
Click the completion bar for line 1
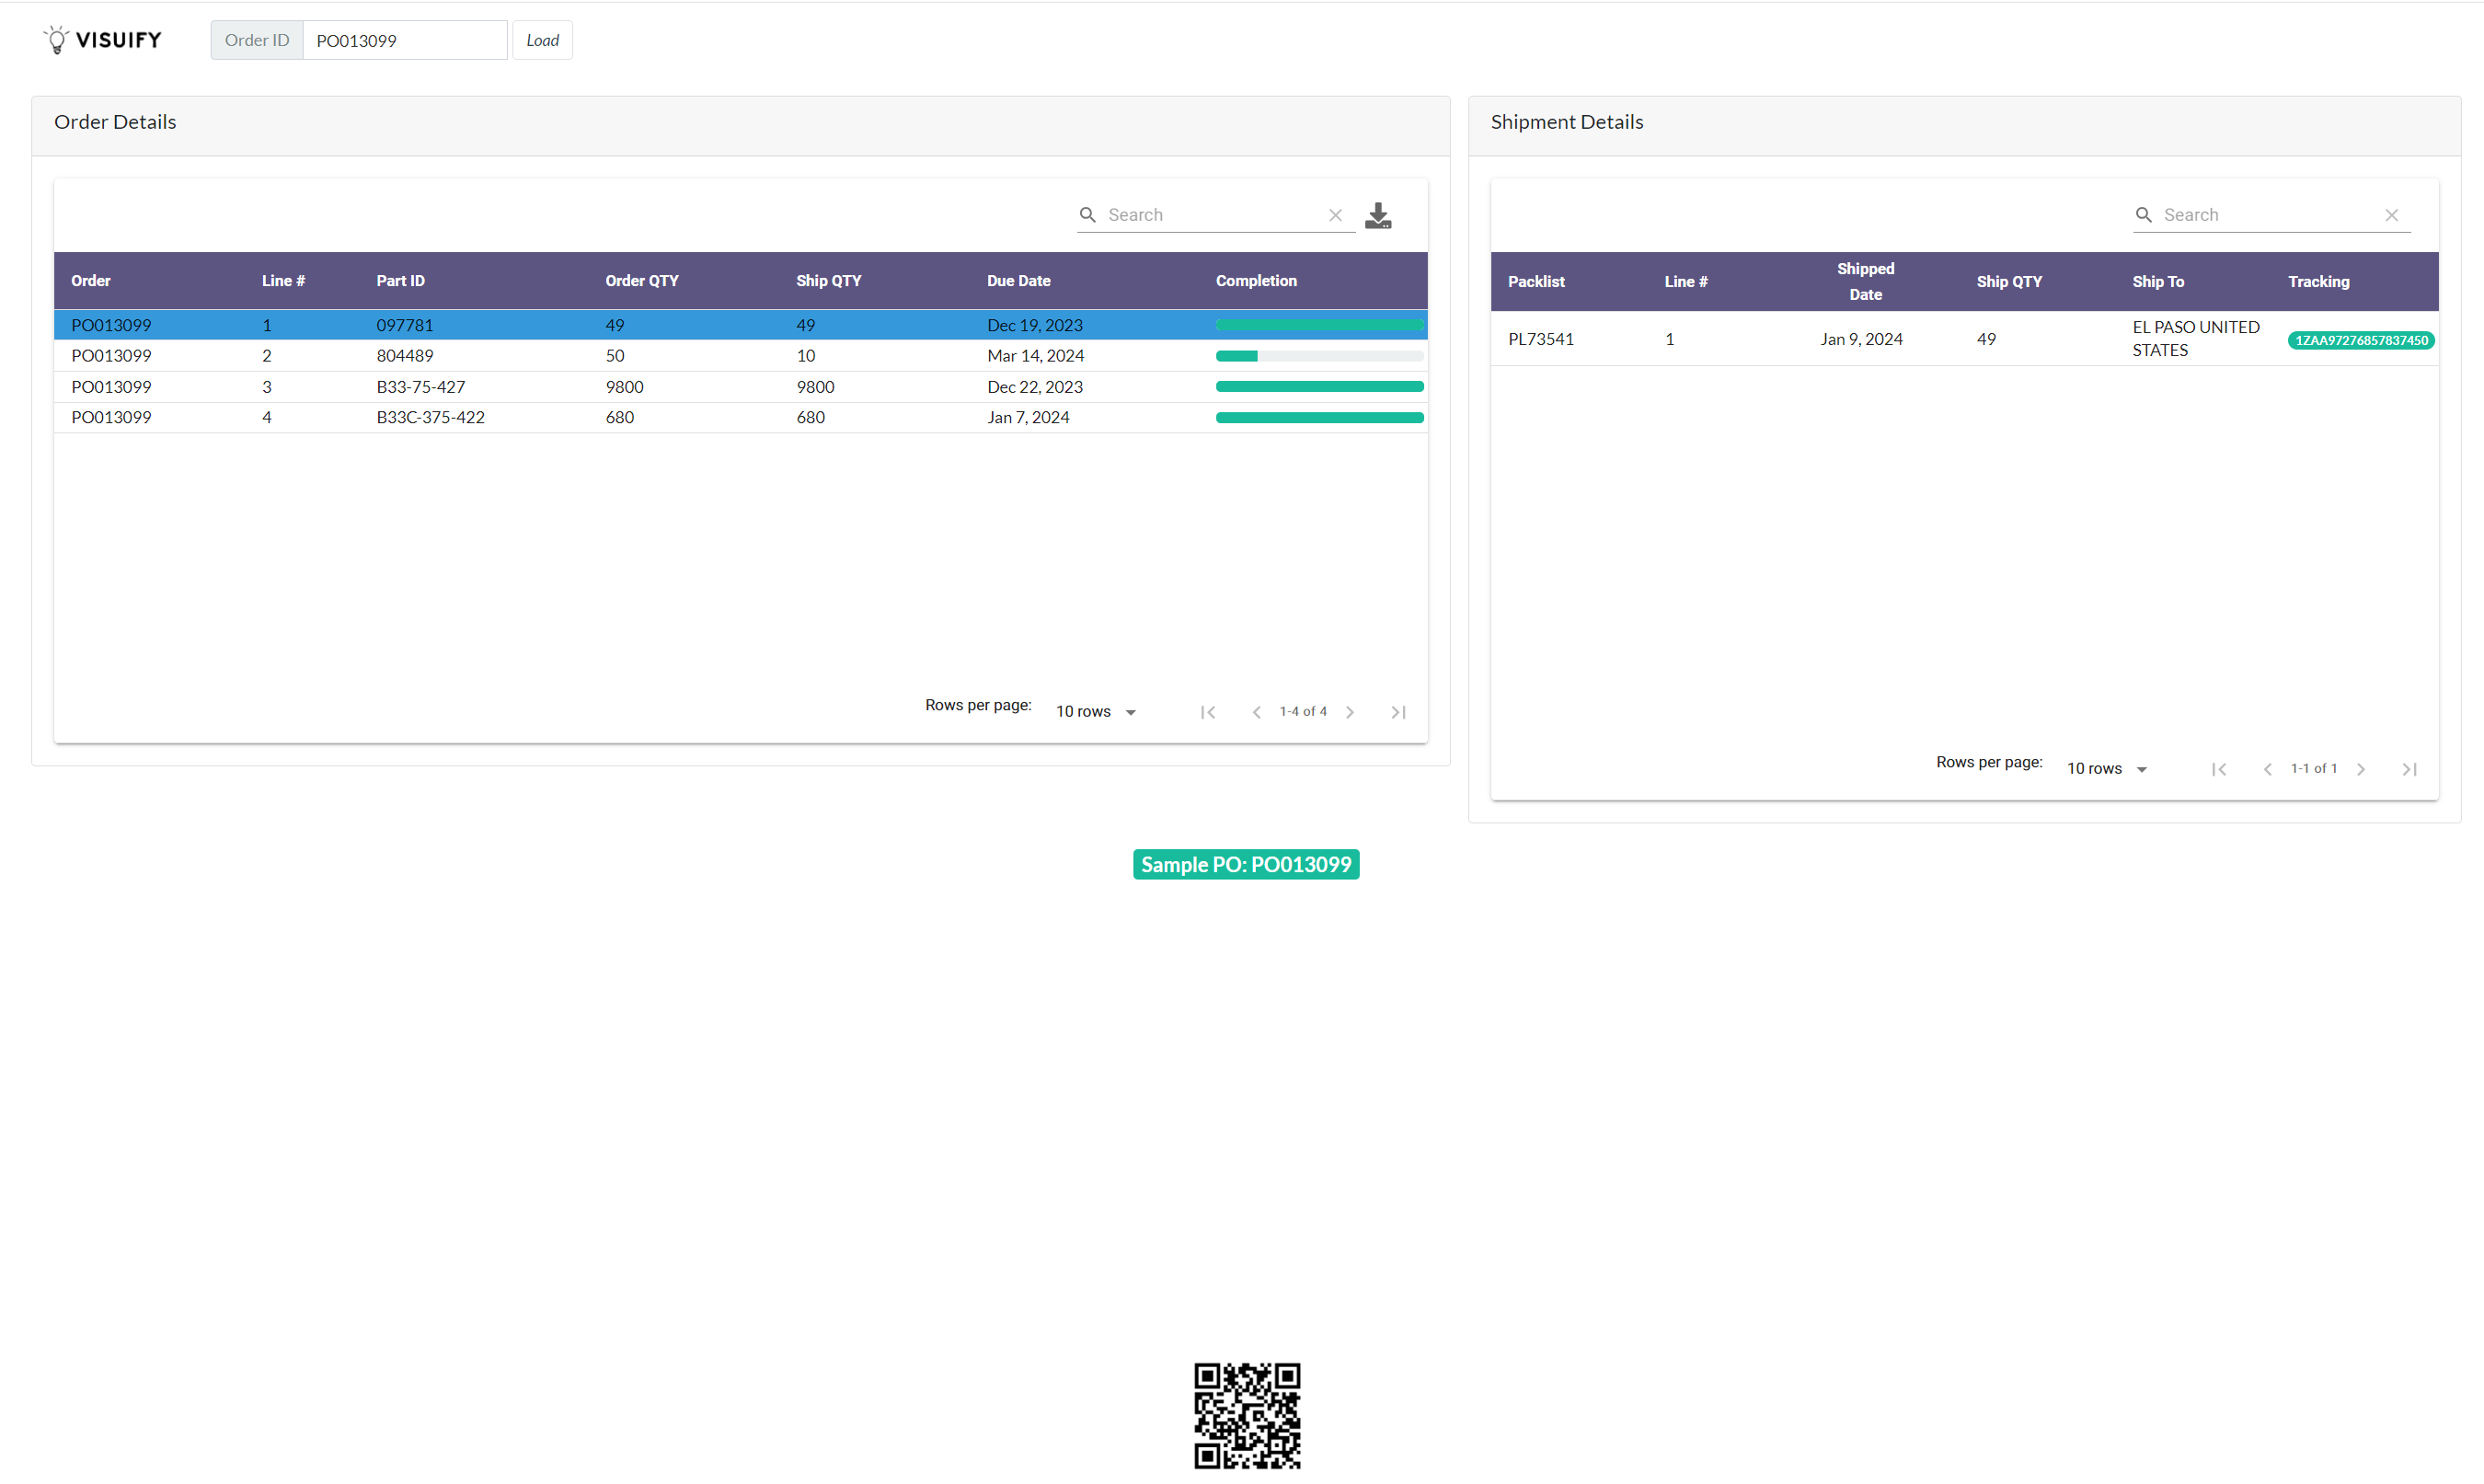coord(1319,325)
